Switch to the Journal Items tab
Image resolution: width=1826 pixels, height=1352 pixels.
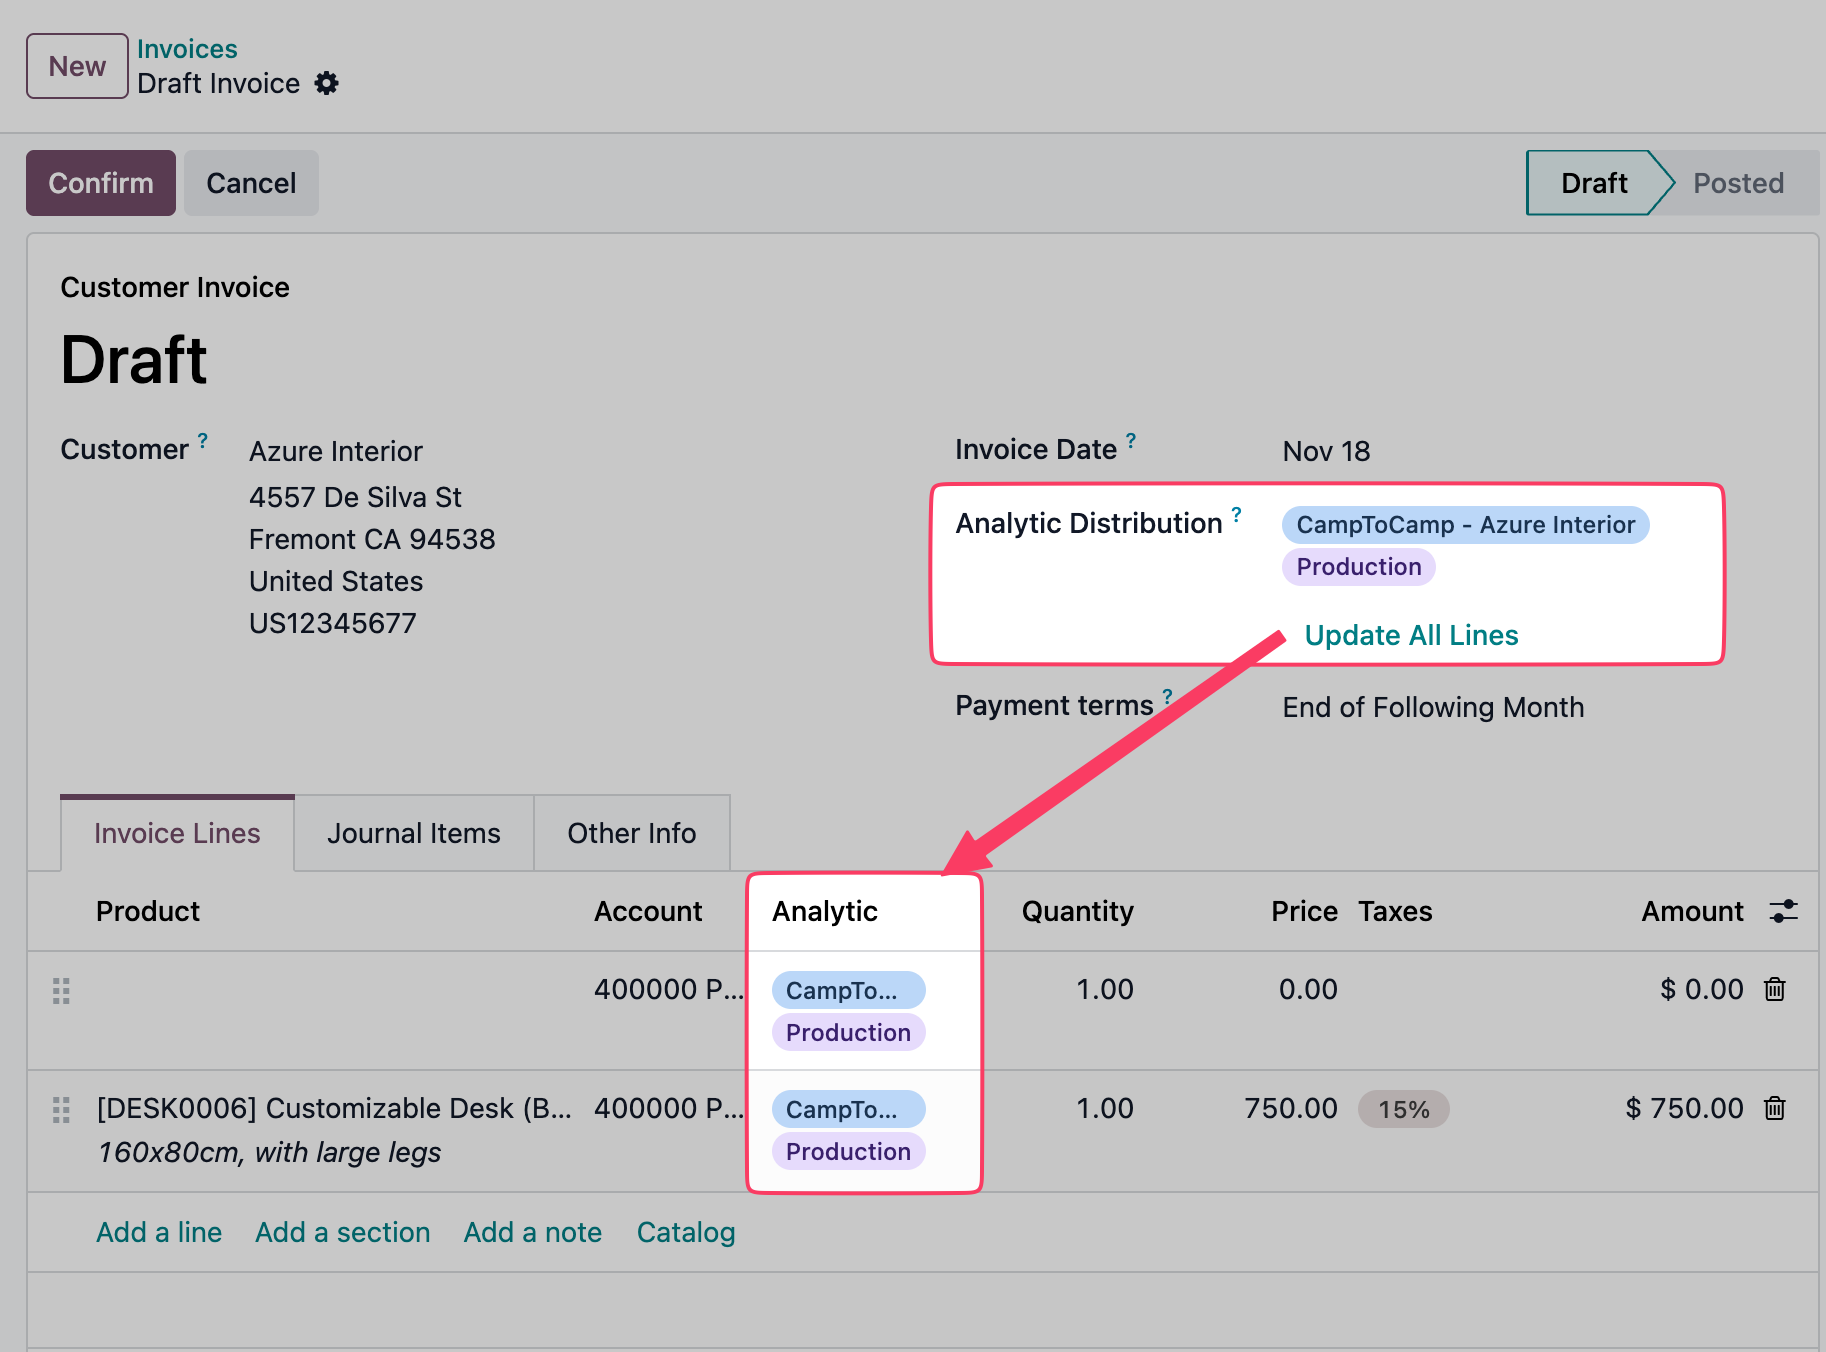click(413, 832)
